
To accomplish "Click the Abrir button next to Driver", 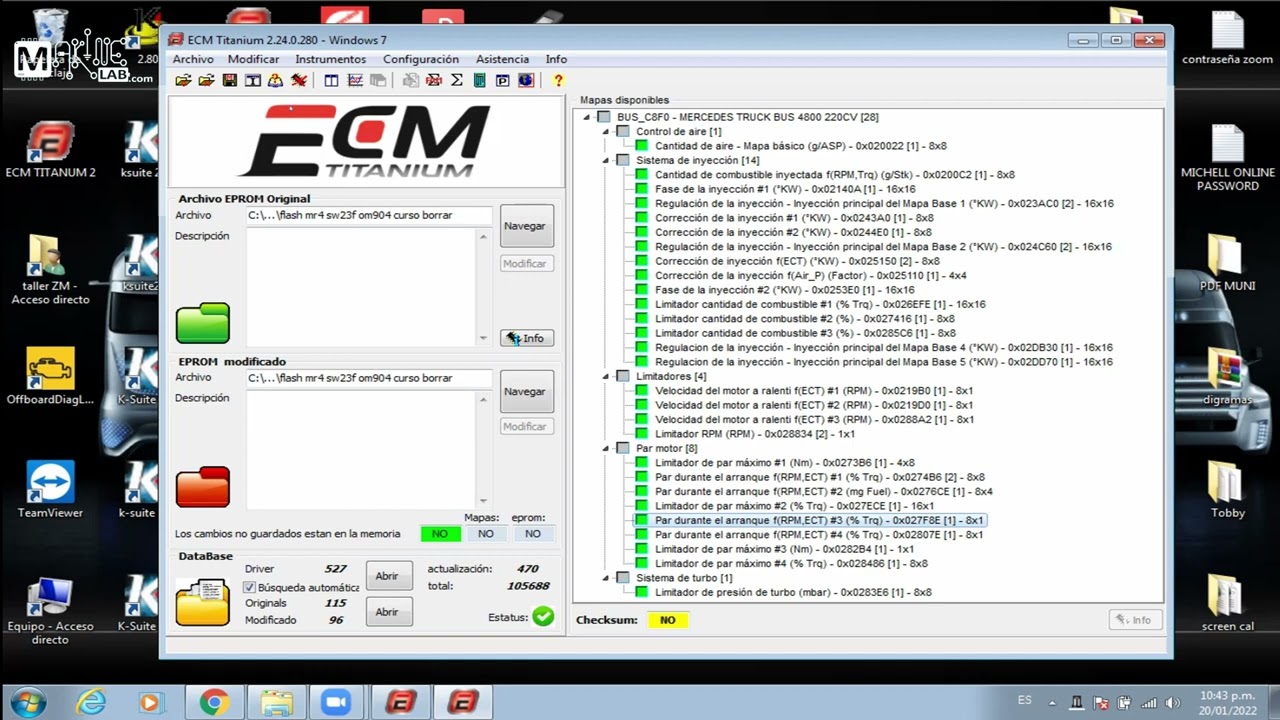I will pos(388,576).
